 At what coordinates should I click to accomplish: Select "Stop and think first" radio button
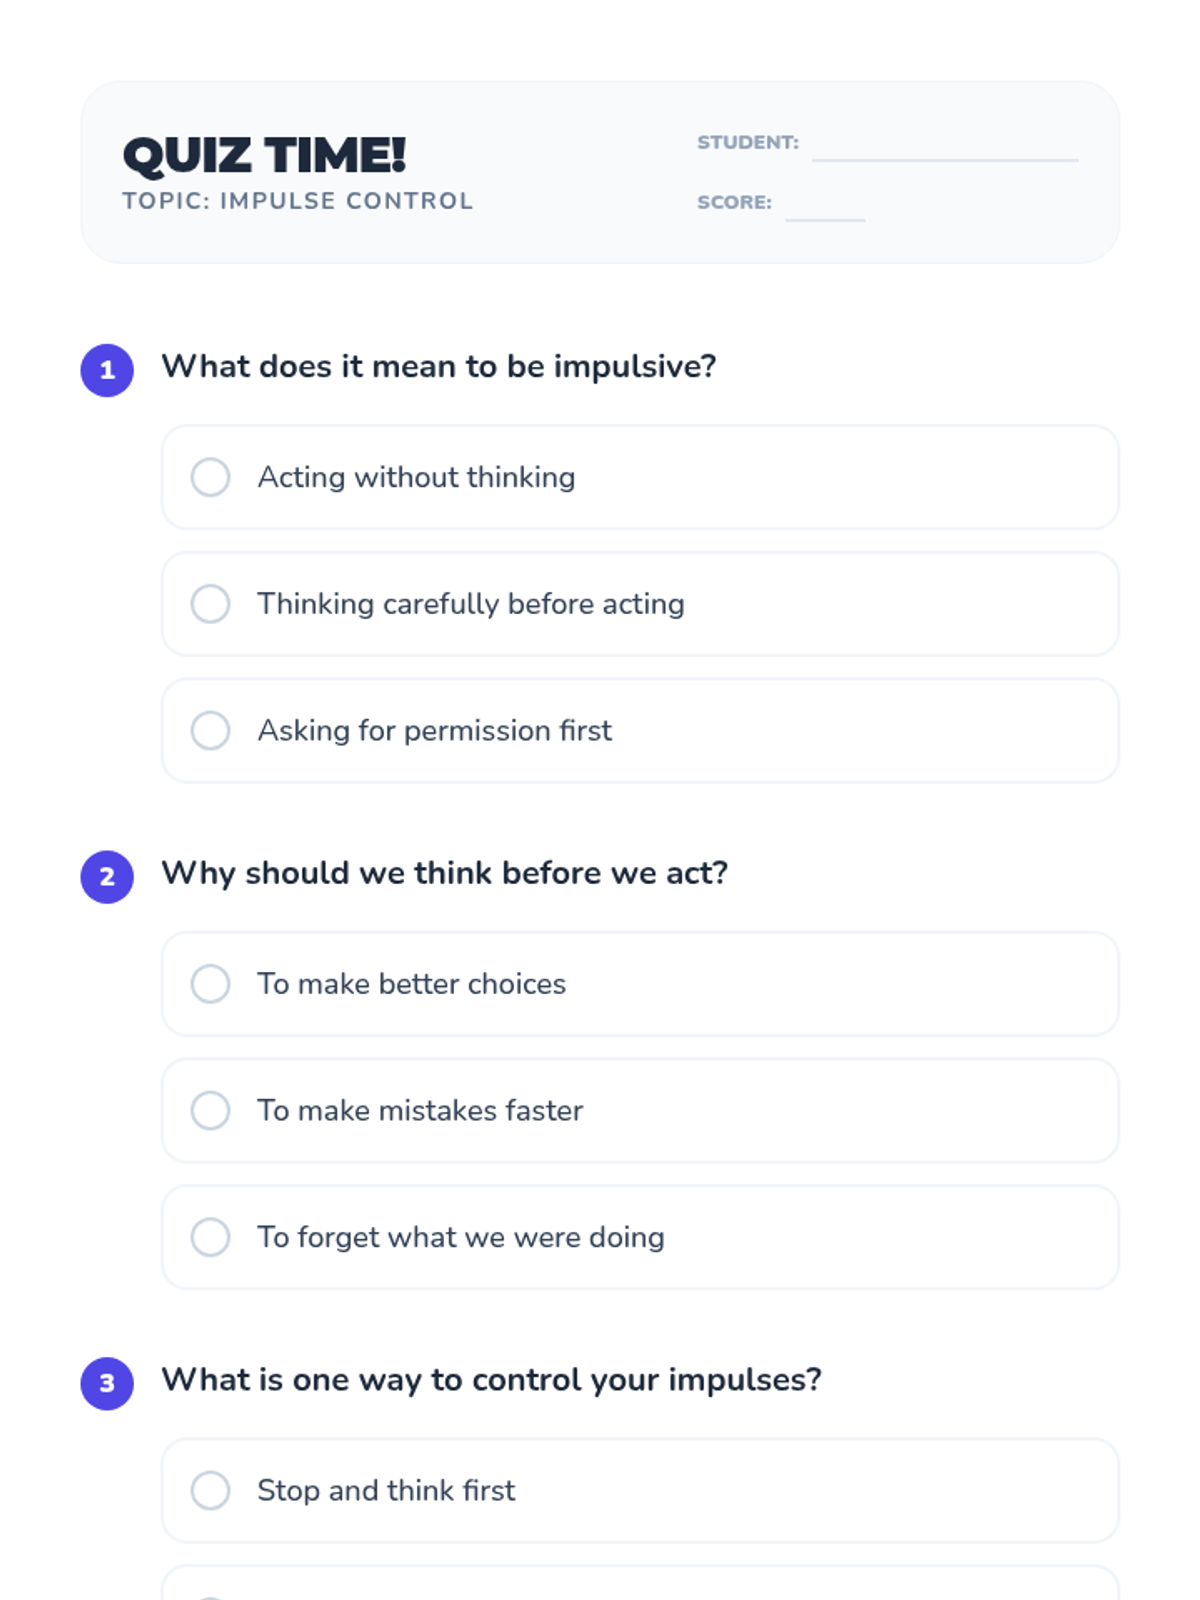pos(210,1490)
